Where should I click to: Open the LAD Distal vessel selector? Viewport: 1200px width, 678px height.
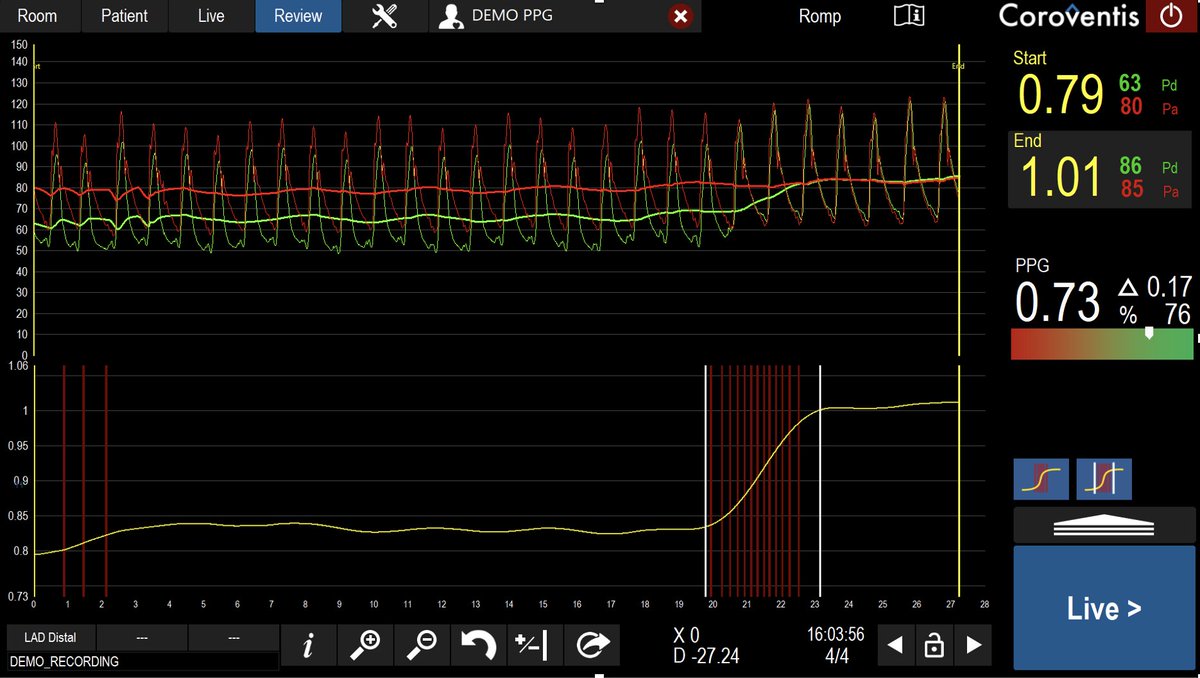pos(50,638)
